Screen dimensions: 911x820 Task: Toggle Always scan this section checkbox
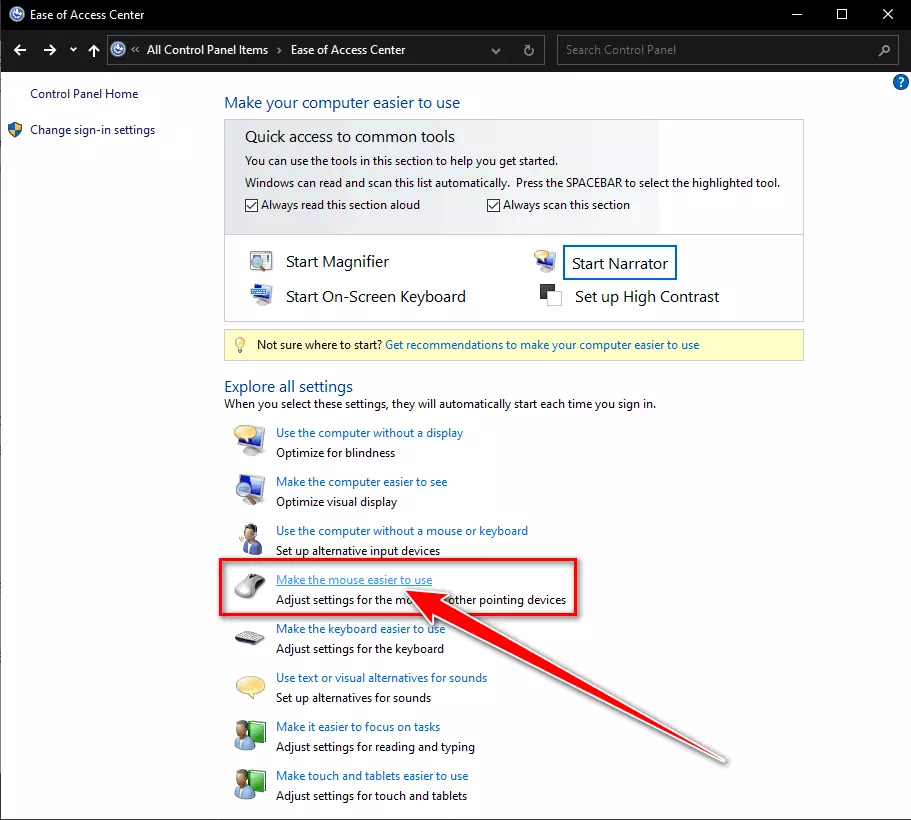point(493,205)
